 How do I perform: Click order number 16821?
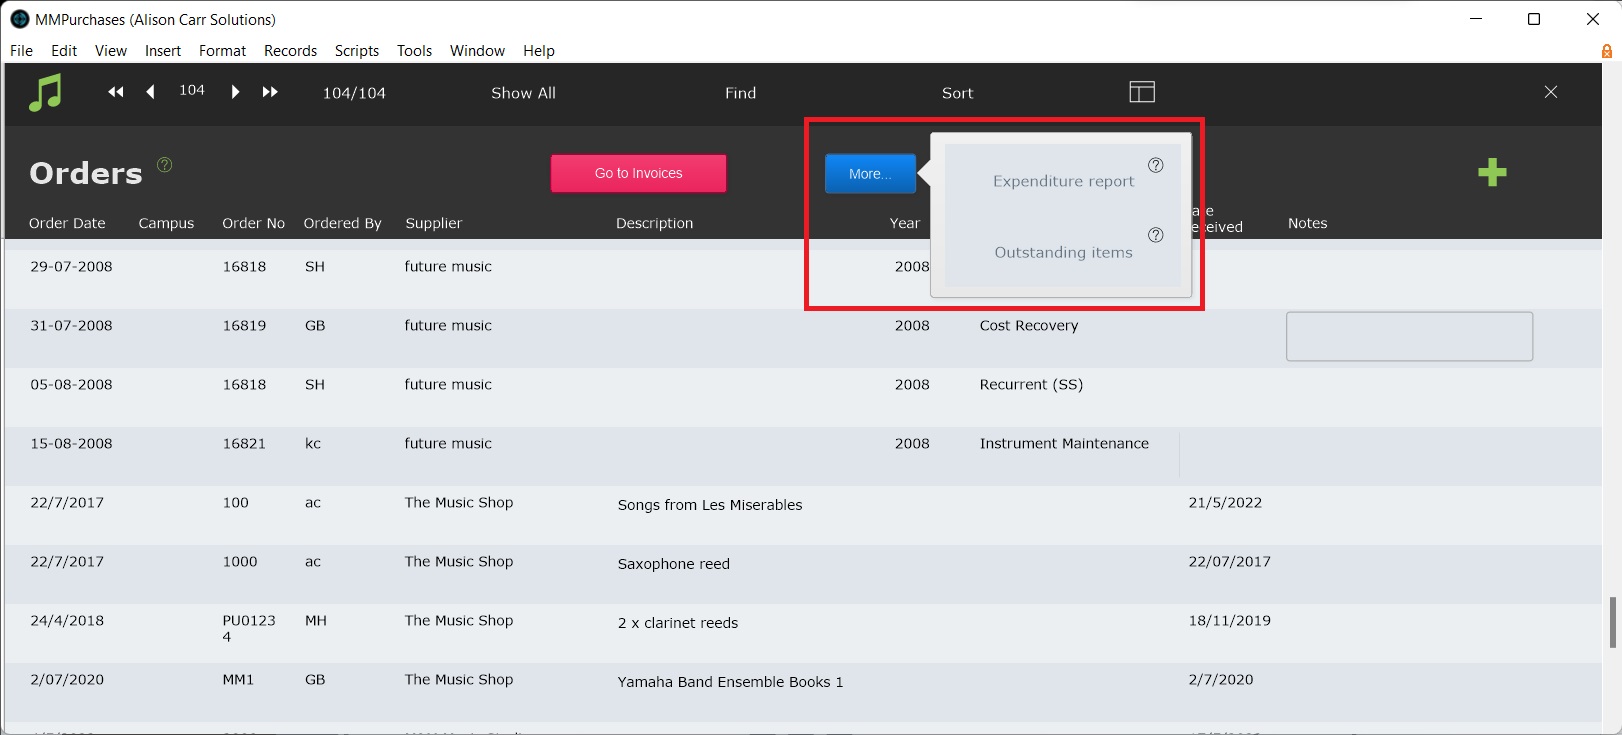click(244, 443)
